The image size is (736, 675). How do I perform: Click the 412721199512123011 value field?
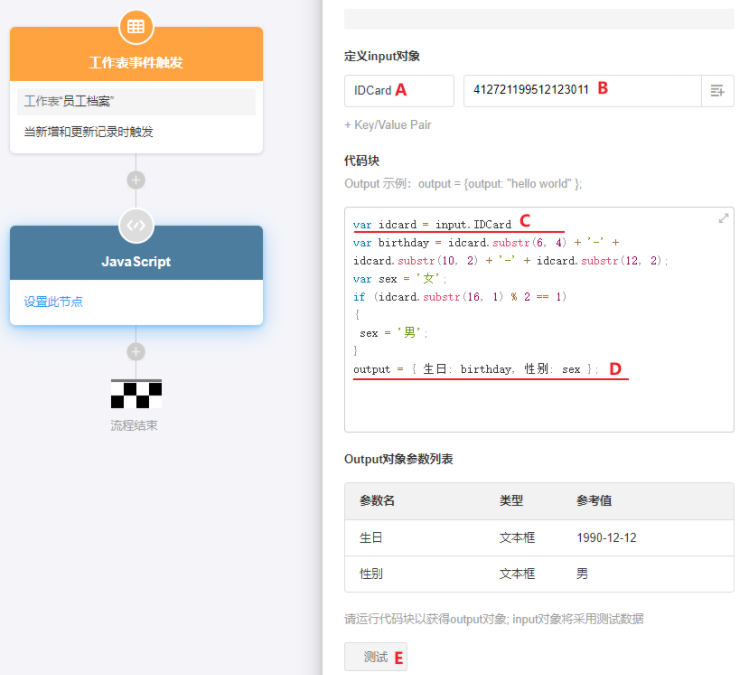point(582,91)
